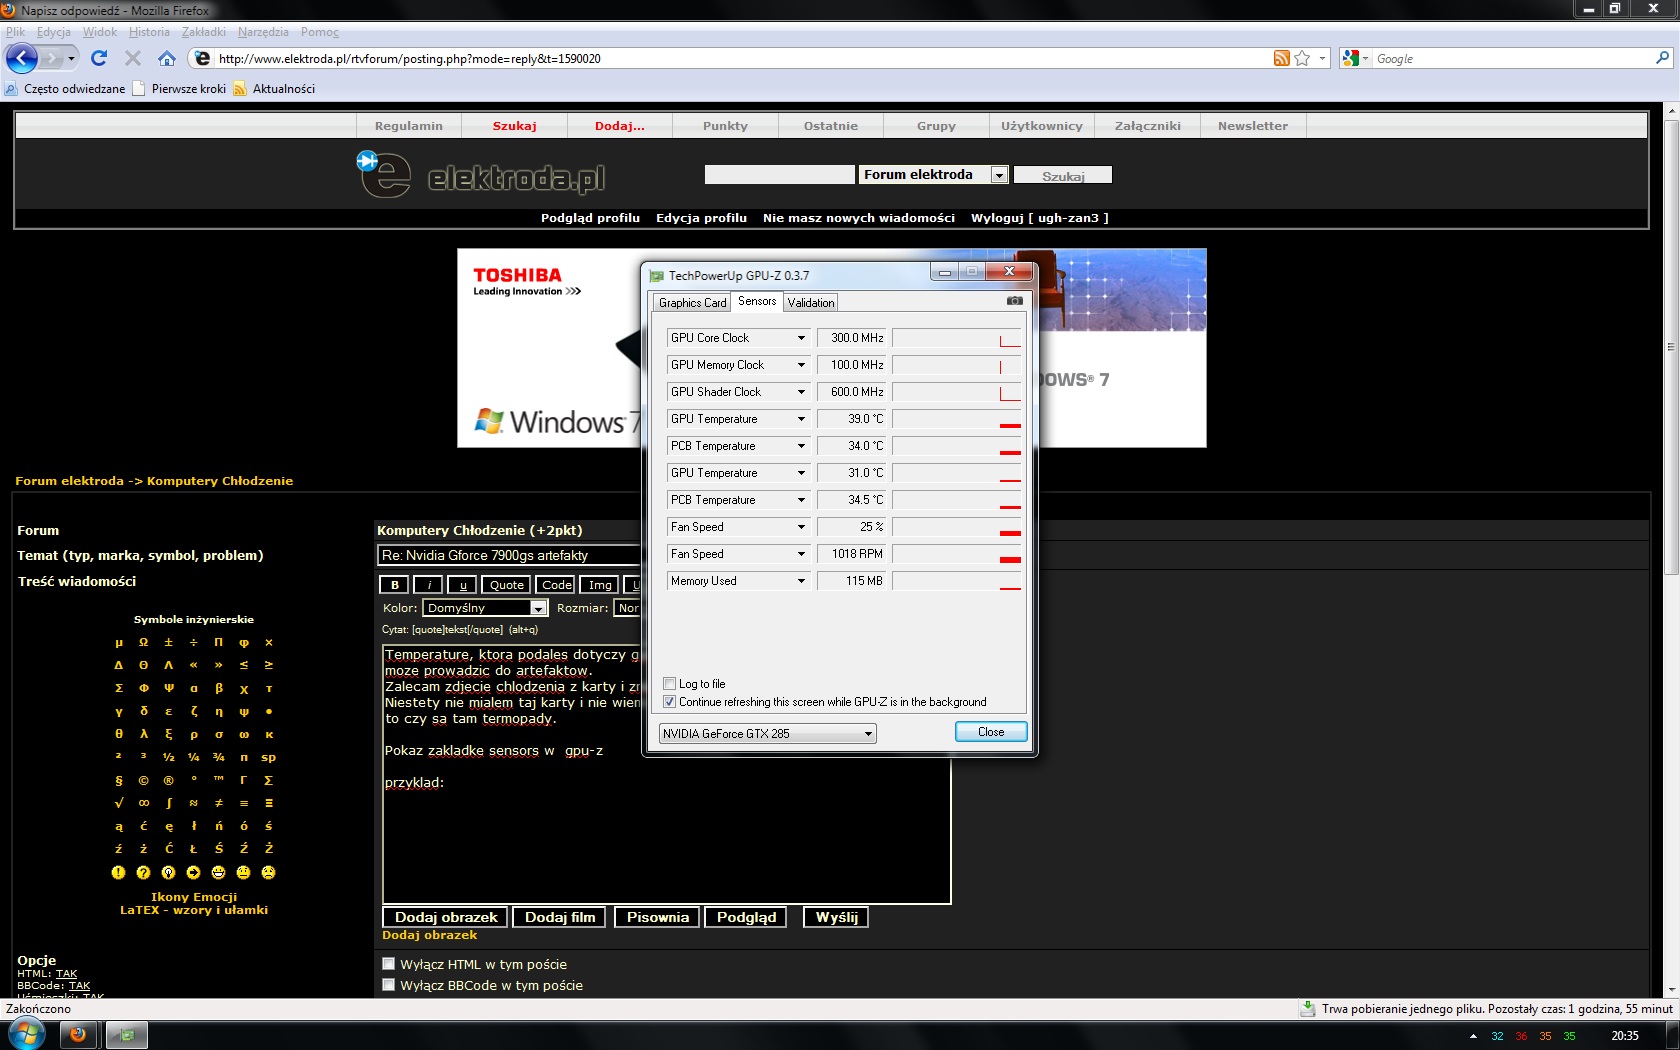
Task: Insert the sad face emoticon
Action: click(268, 872)
